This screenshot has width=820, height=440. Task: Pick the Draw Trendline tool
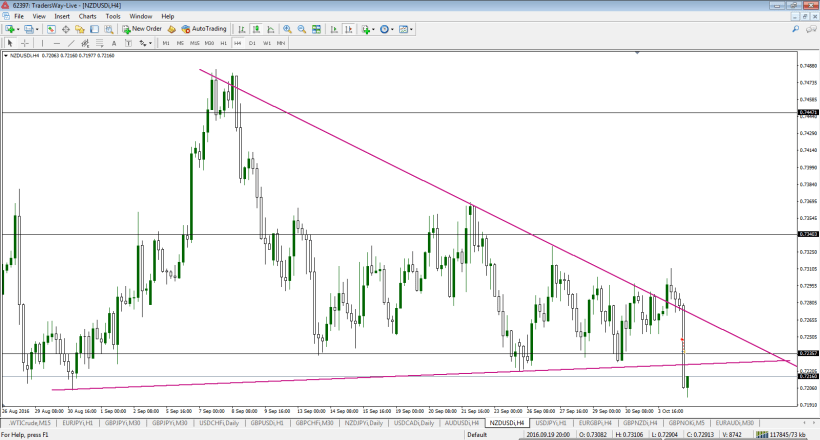coord(70,43)
